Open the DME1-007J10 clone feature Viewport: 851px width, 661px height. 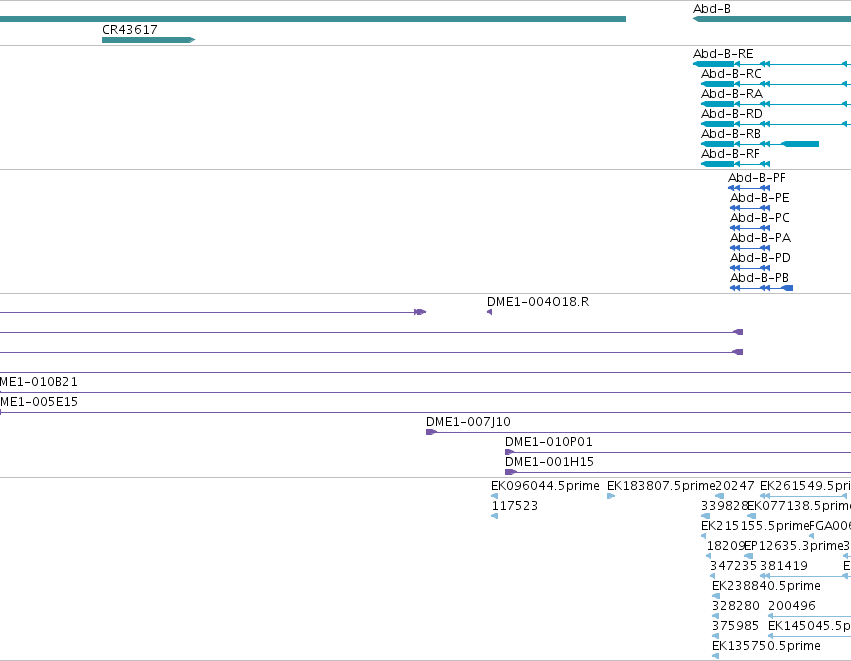(638, 432)
